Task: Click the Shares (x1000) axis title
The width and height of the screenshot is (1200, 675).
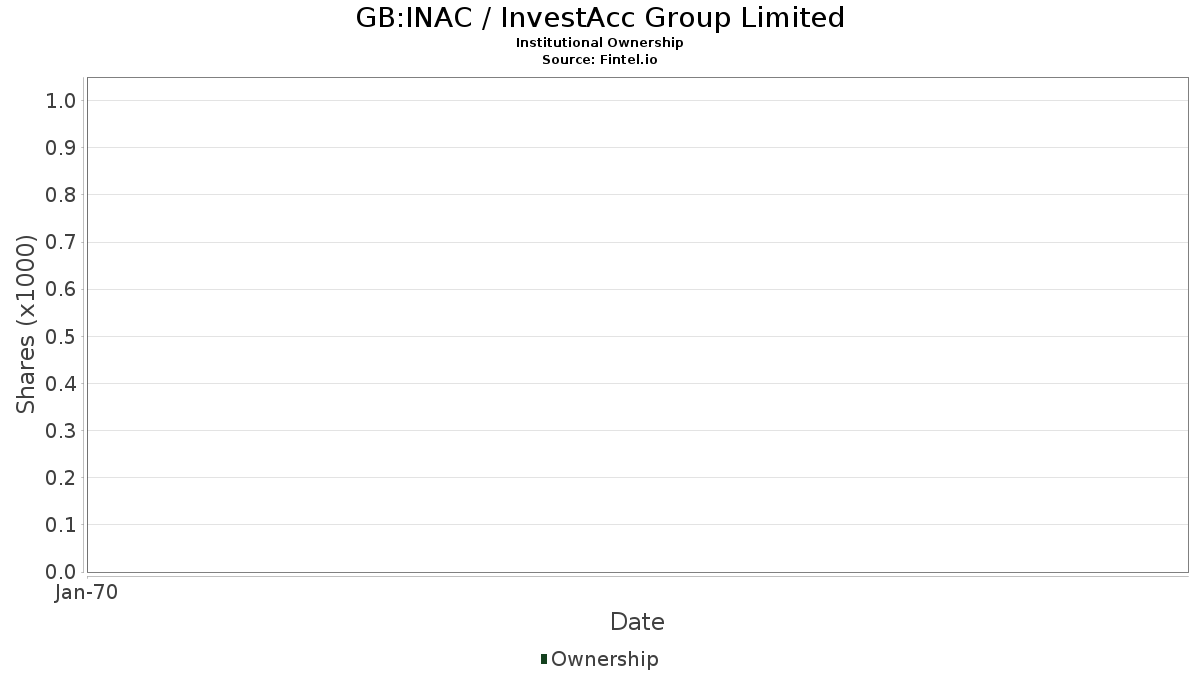Action: tap(27, 324)
